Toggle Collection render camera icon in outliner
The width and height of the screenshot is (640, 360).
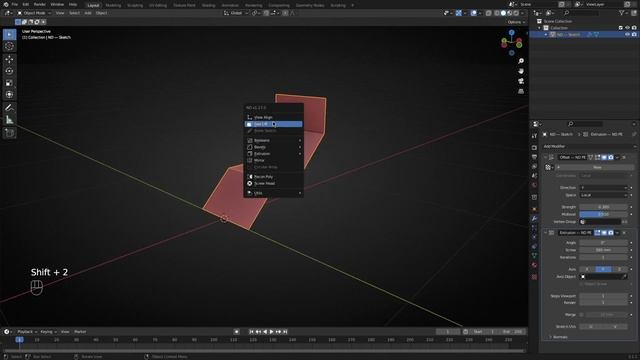pyautogui.click(x=634, y=28)
